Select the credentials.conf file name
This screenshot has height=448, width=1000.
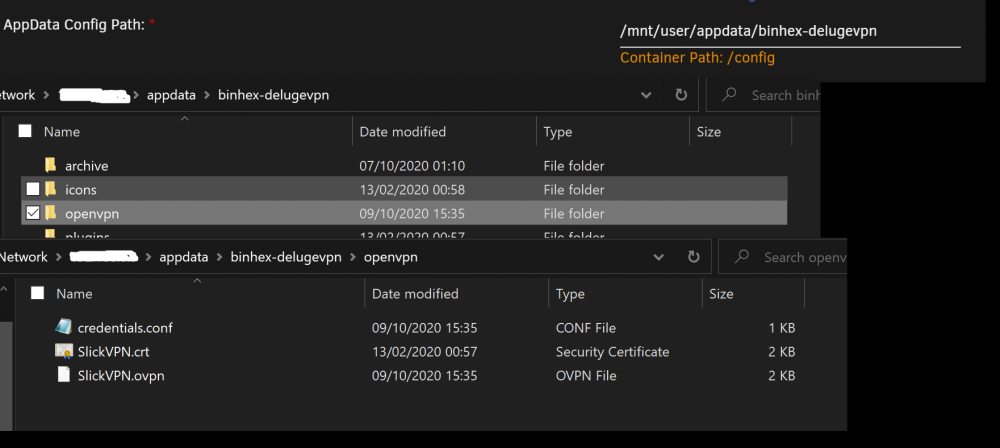click(125, 328)
